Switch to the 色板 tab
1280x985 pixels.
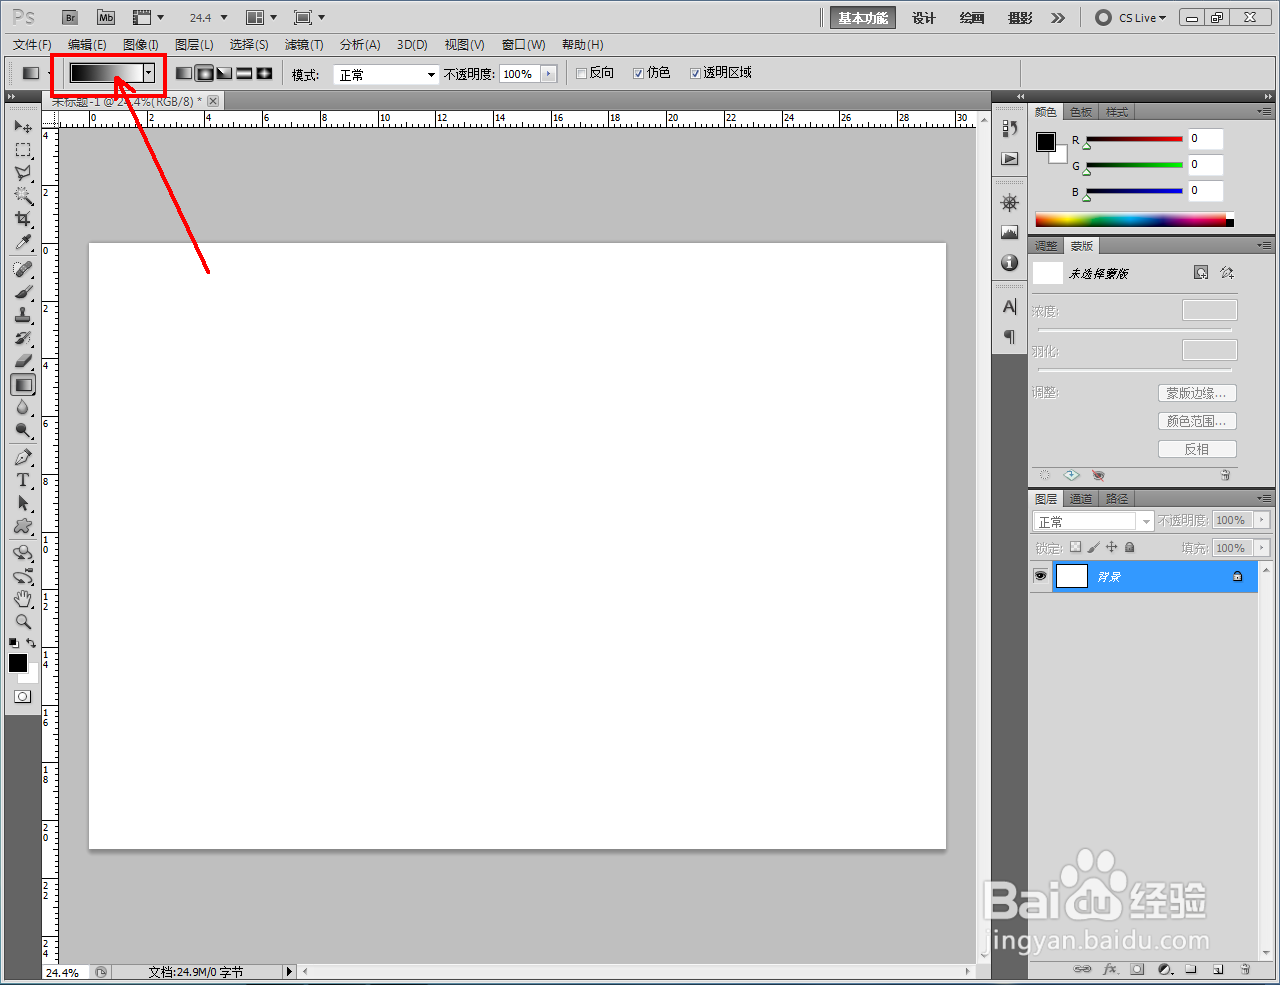1081,112
